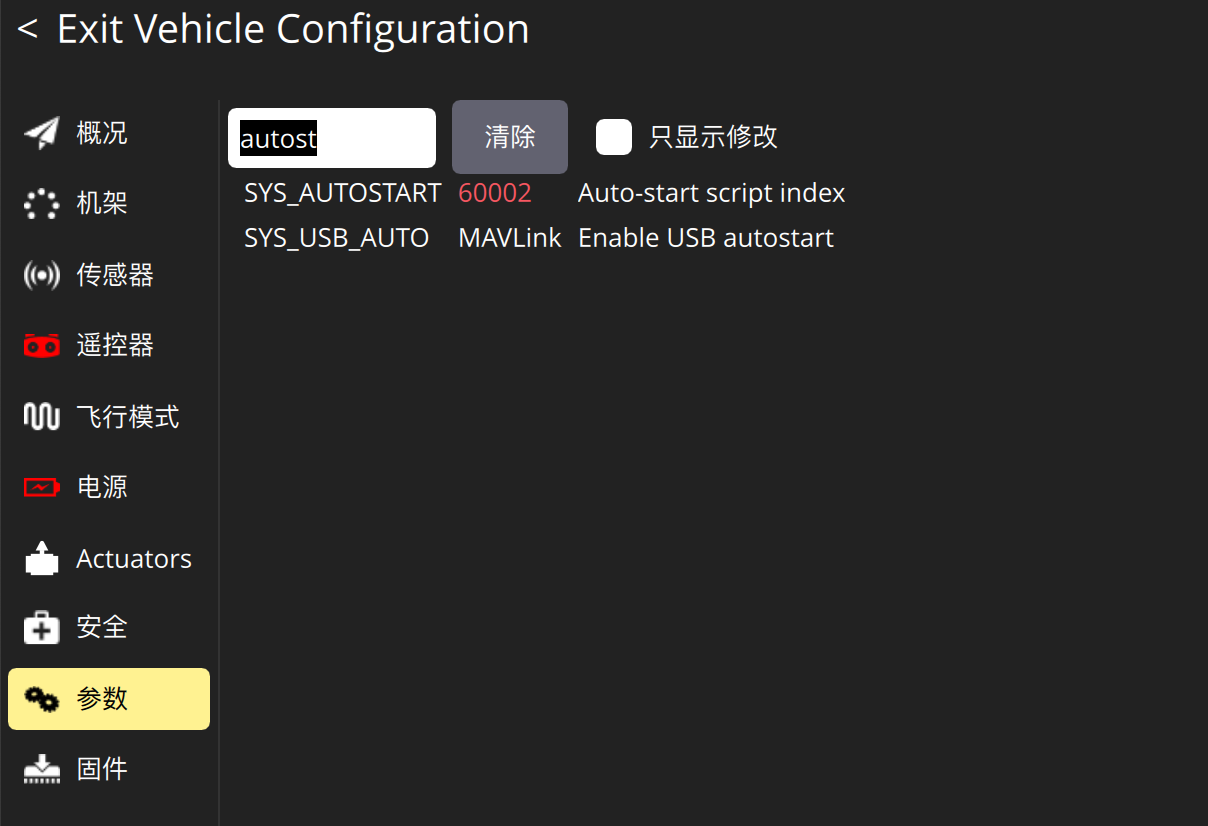Click the back arrow to exit configuration
1208x826 pixels.
pyautogui.click(x=28, y=30)
